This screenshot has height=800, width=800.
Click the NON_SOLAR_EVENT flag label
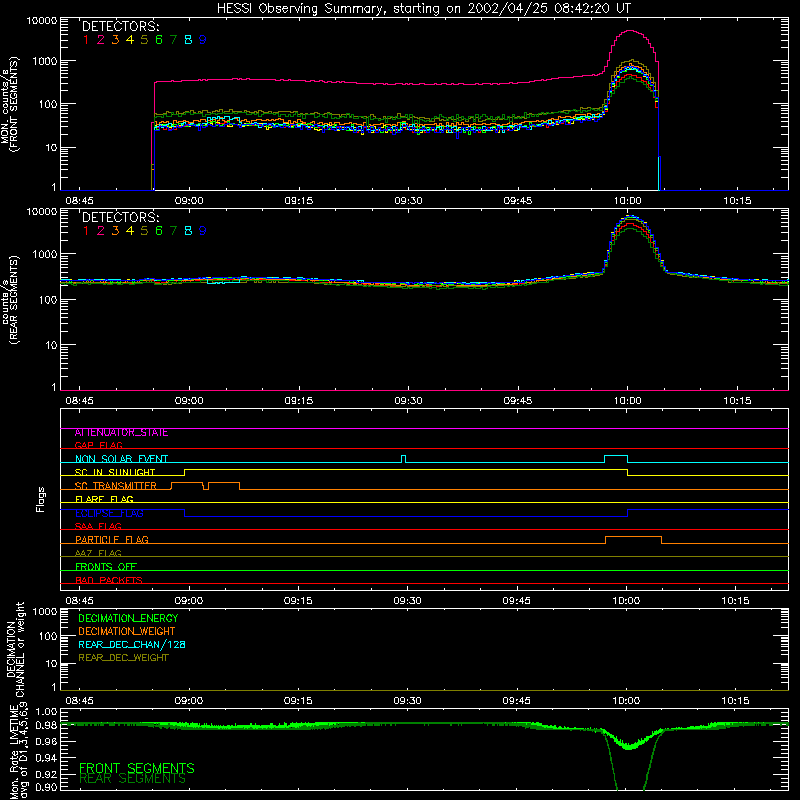(x=121, y=459)
